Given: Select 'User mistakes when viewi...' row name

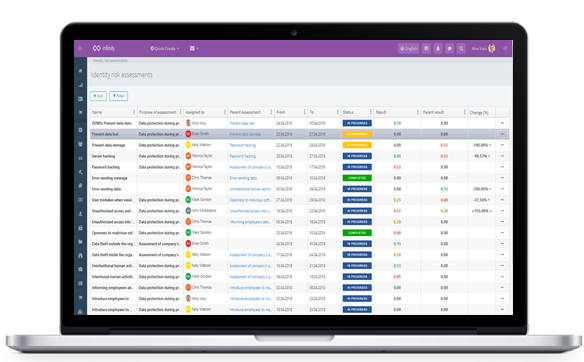Looking at the screenshot, I should [113, 200].
